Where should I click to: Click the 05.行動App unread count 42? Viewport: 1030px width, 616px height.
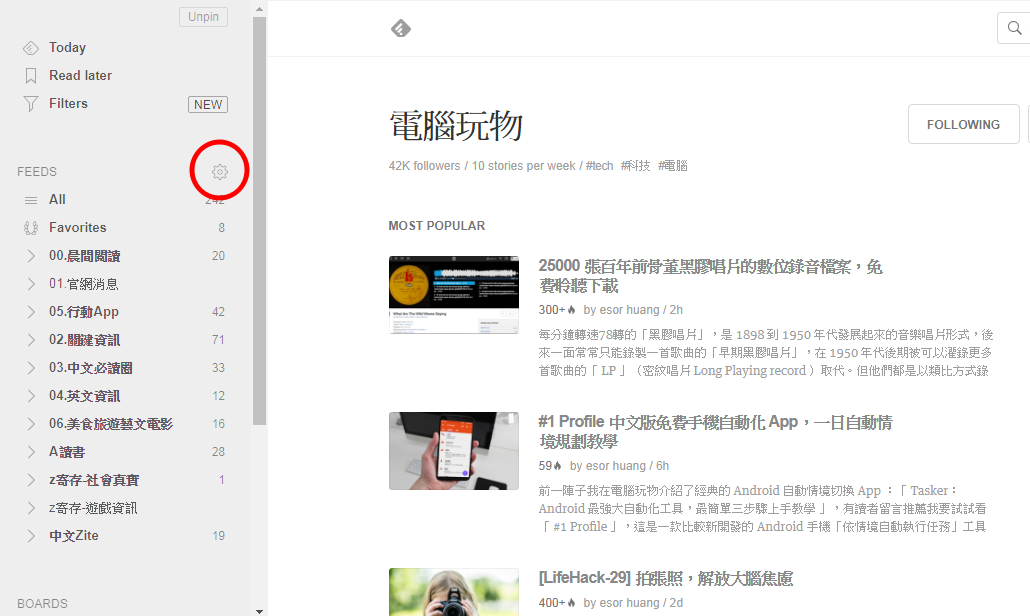(218, 312)
